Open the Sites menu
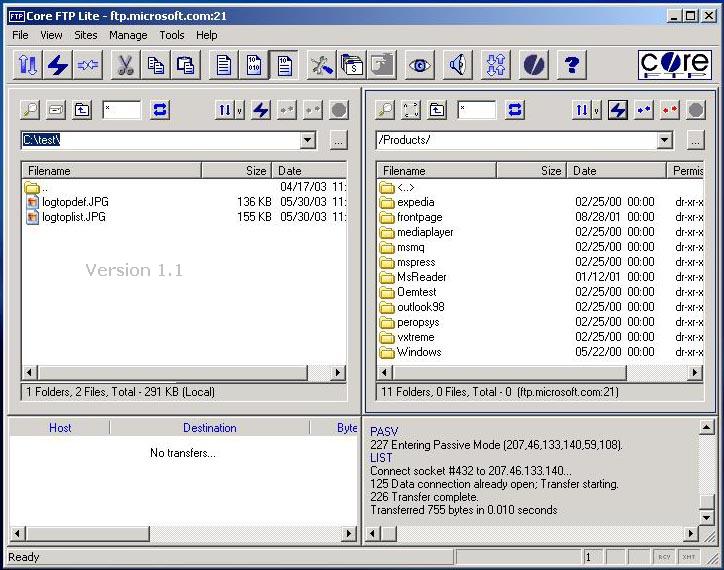 [85, 35]
